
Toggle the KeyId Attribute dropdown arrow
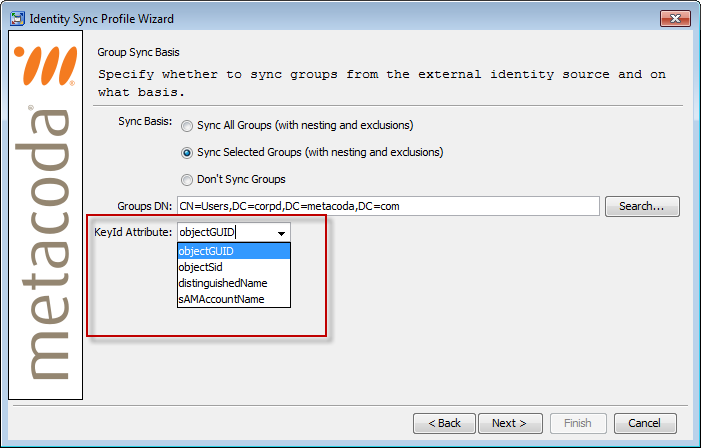pyautogui.click(x=281, y=233)
